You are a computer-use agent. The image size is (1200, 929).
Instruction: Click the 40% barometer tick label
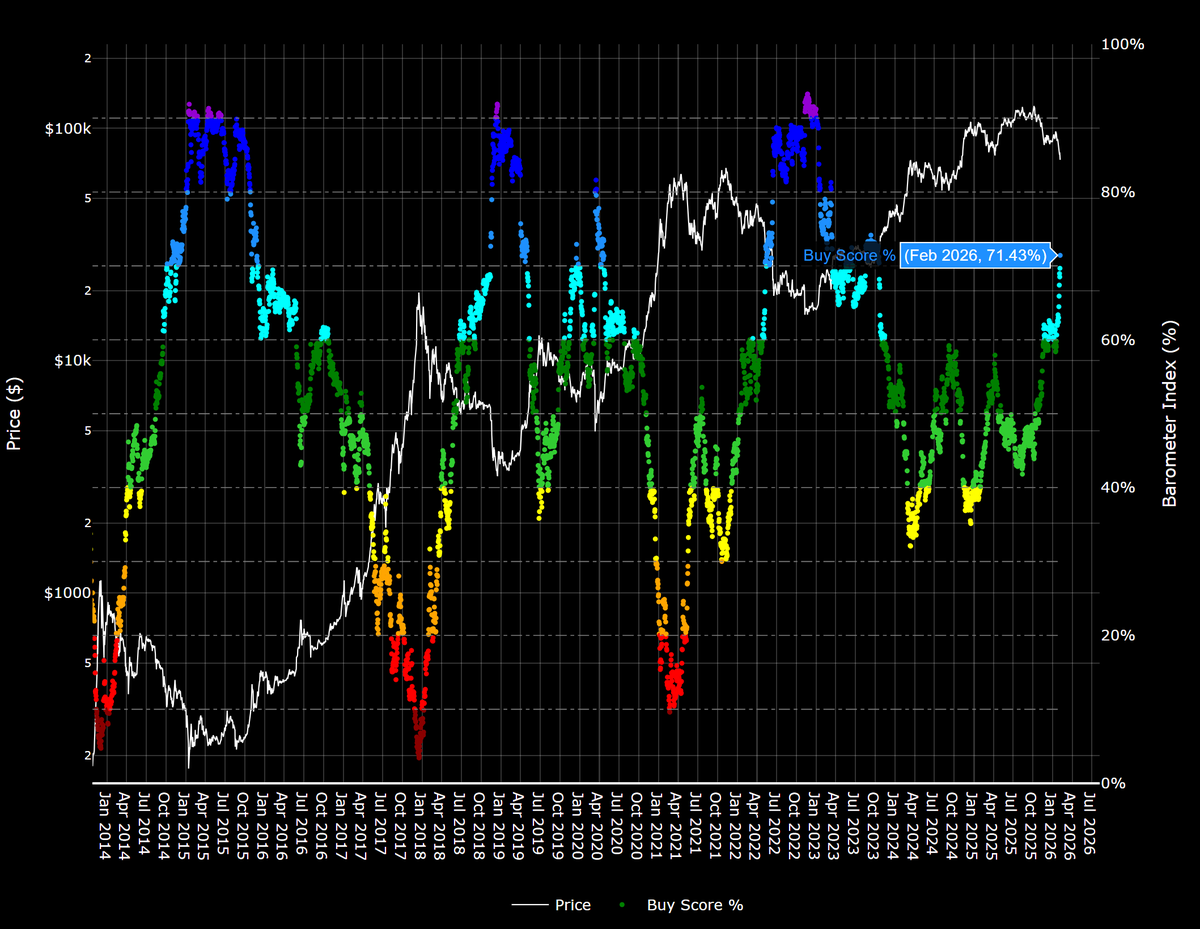coord(1119,488)
